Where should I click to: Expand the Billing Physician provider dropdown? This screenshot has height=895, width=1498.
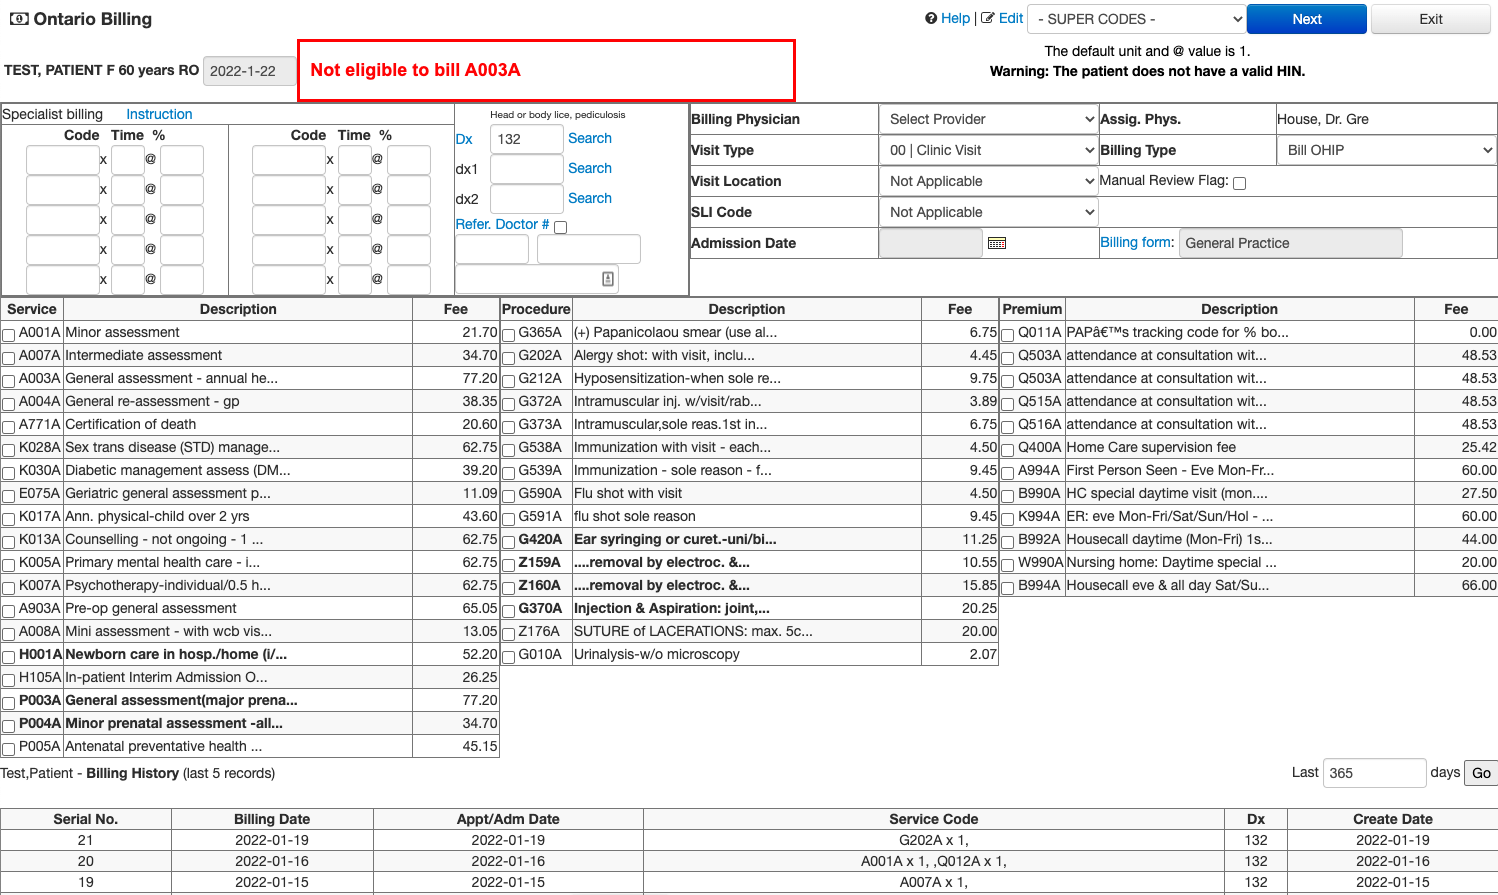[x=988, y=119]
